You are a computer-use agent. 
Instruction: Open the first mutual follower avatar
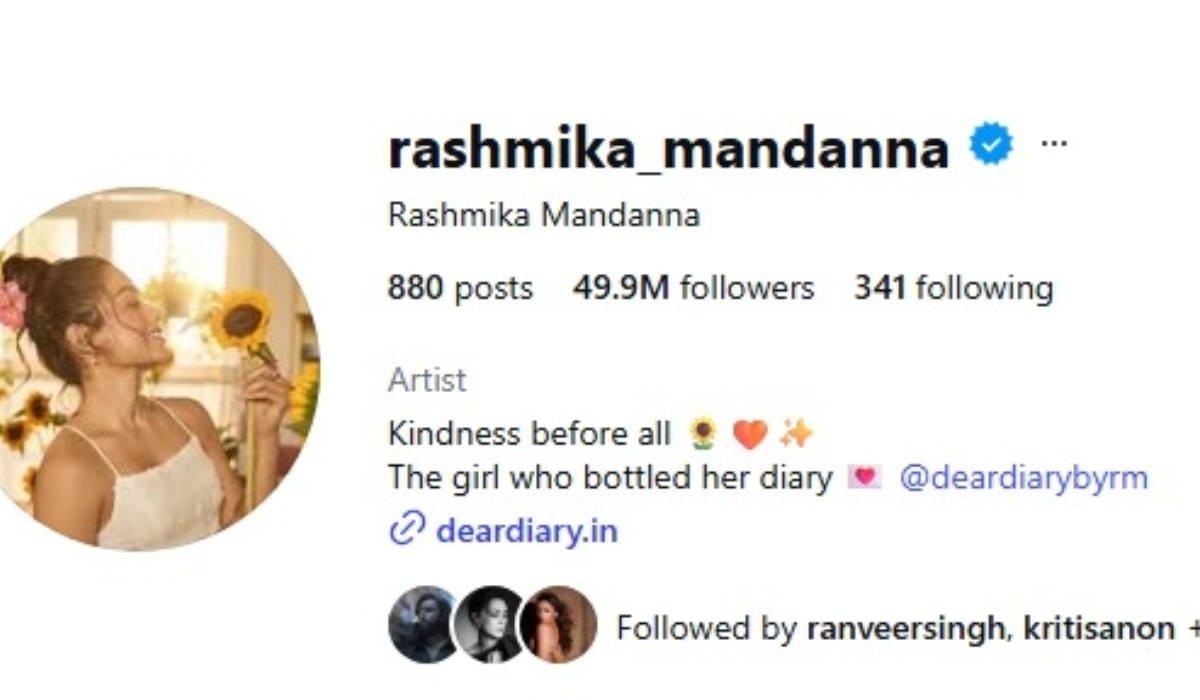pyautogui.click(x=425, y=625)
